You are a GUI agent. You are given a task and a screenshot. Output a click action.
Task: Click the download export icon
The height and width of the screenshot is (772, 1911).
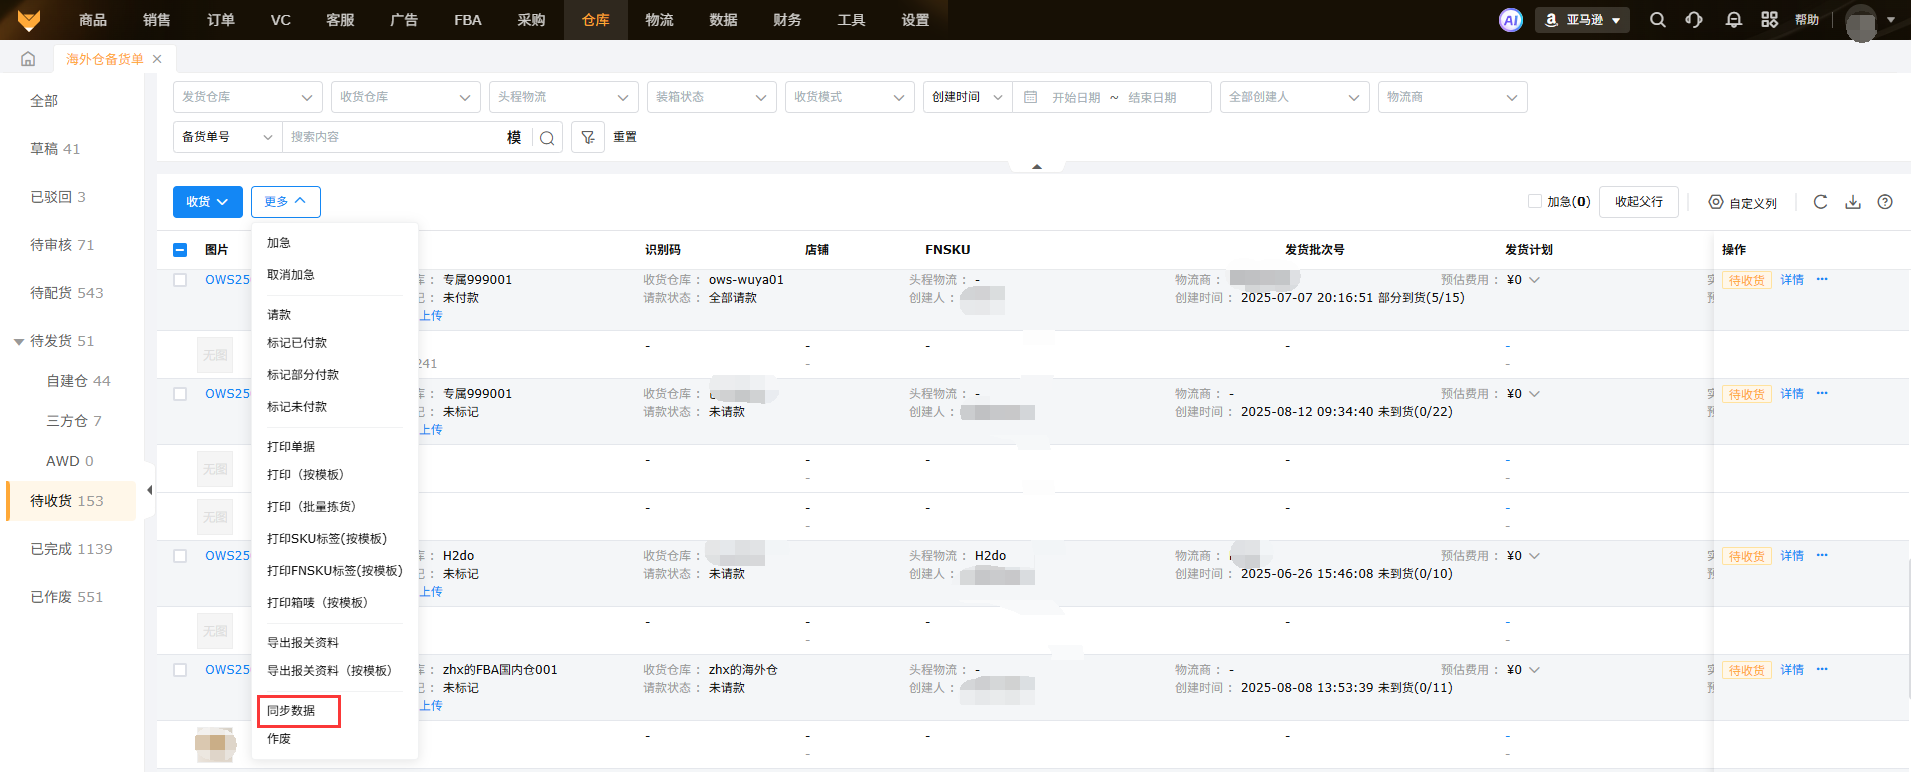coord(1852,202)
